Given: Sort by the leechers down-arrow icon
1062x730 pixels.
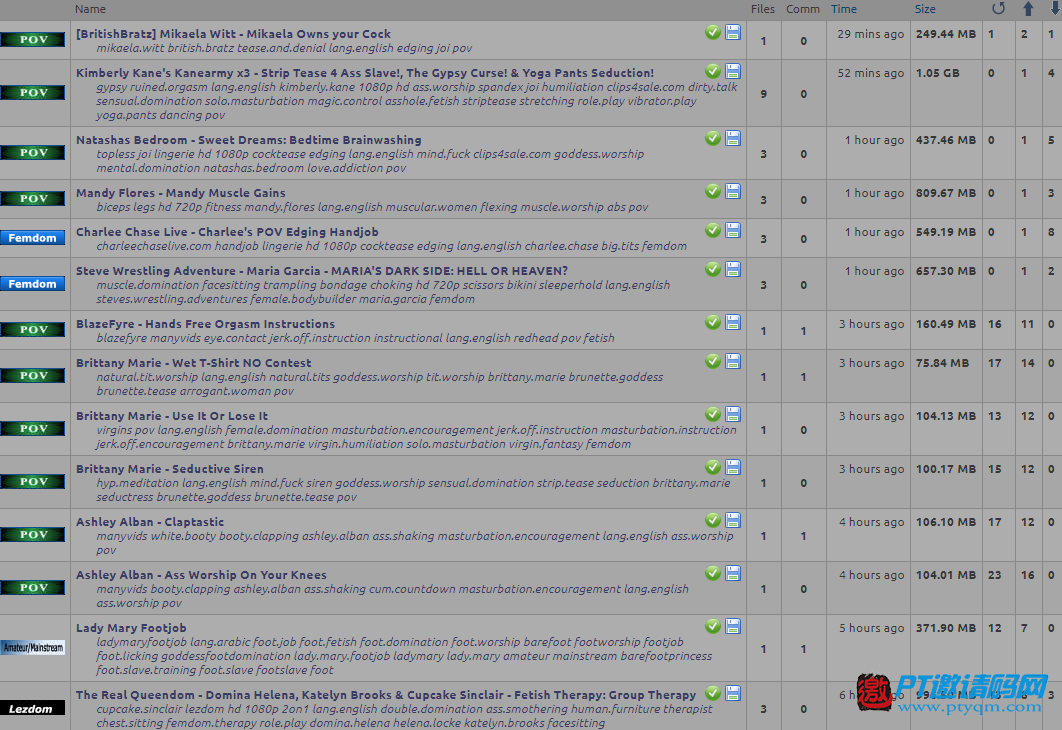Looking at the screenshot, I should point(1055,9).
